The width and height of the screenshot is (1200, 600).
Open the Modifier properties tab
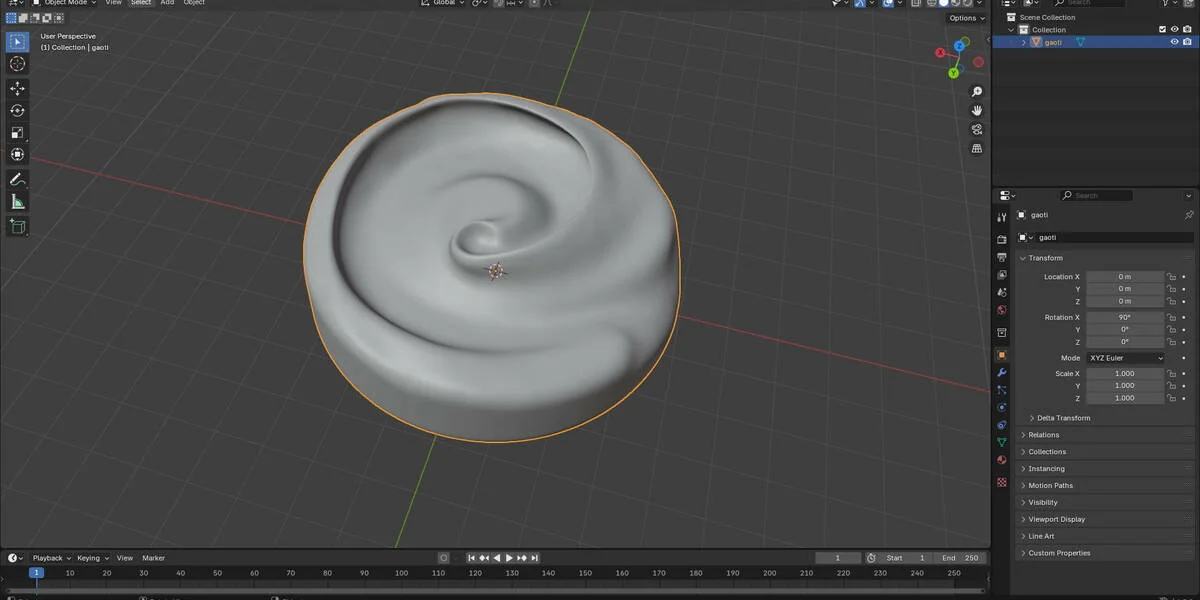click(1001, 373)
